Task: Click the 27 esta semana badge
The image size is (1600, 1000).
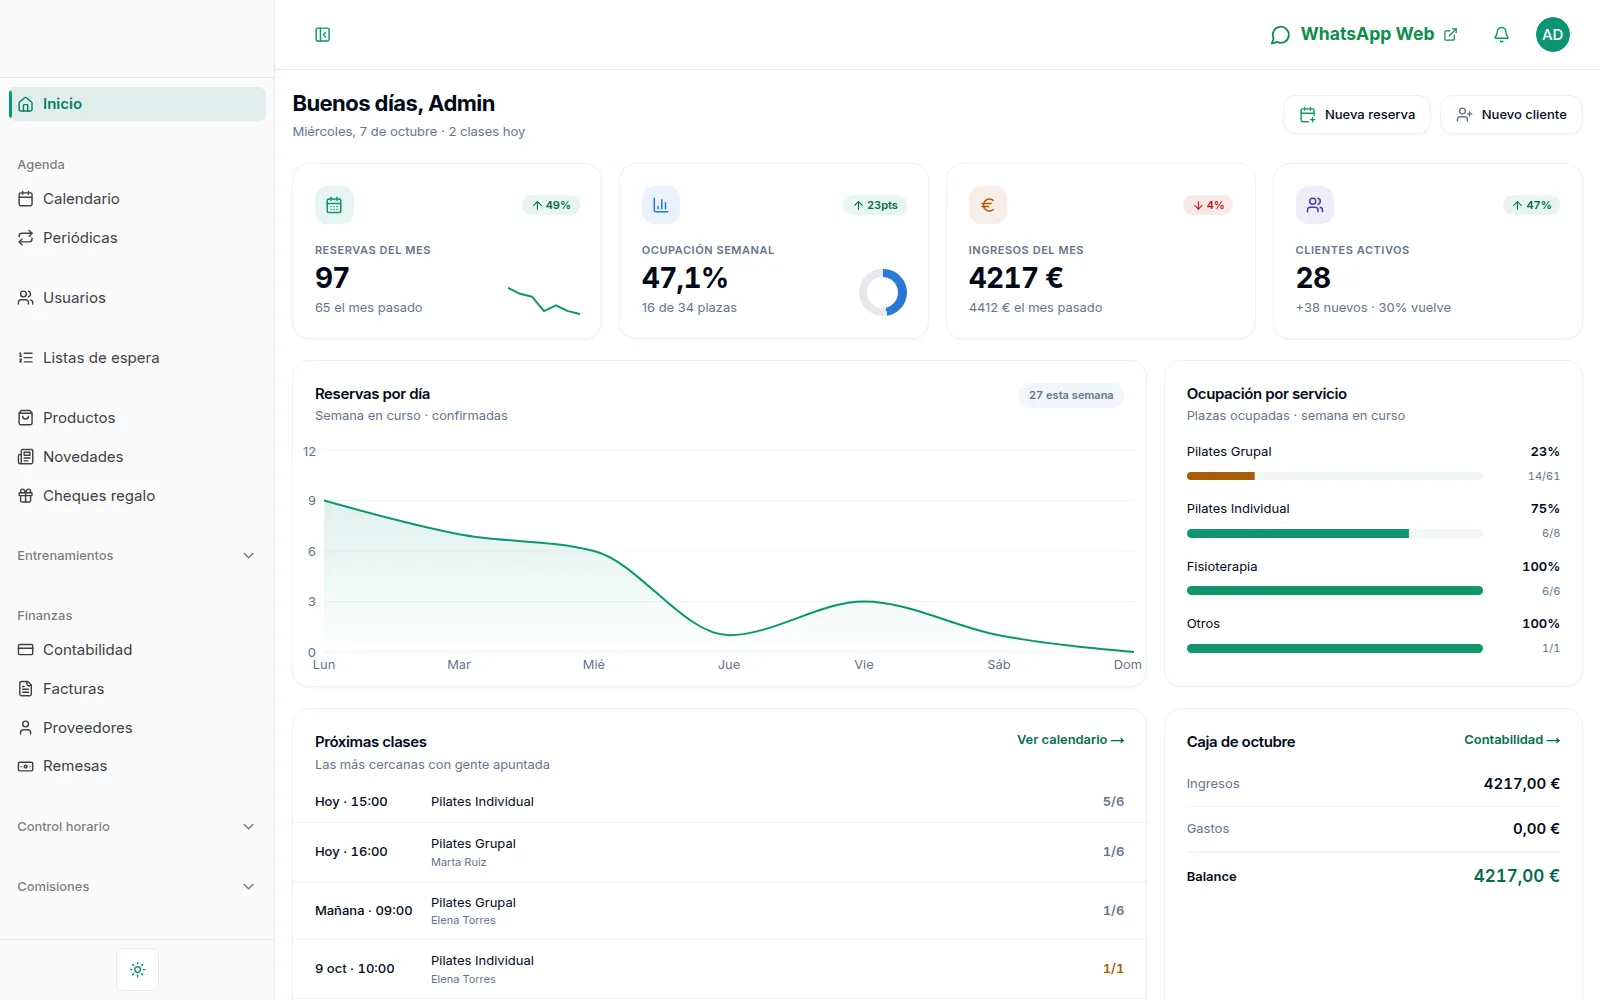Action: 1071,395
